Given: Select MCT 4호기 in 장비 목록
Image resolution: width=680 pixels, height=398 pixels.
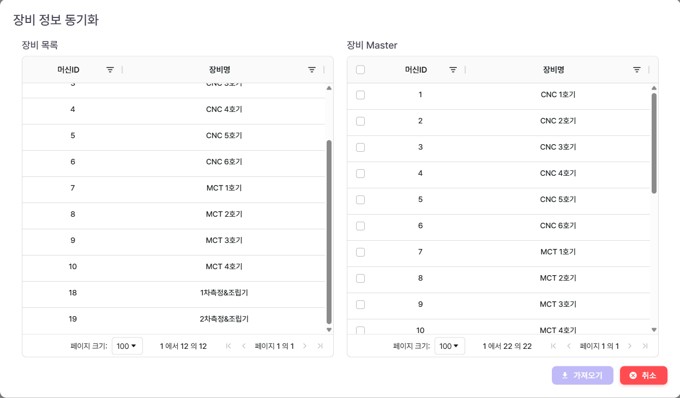Looking at the screenshot, I should tap(173, 267).
